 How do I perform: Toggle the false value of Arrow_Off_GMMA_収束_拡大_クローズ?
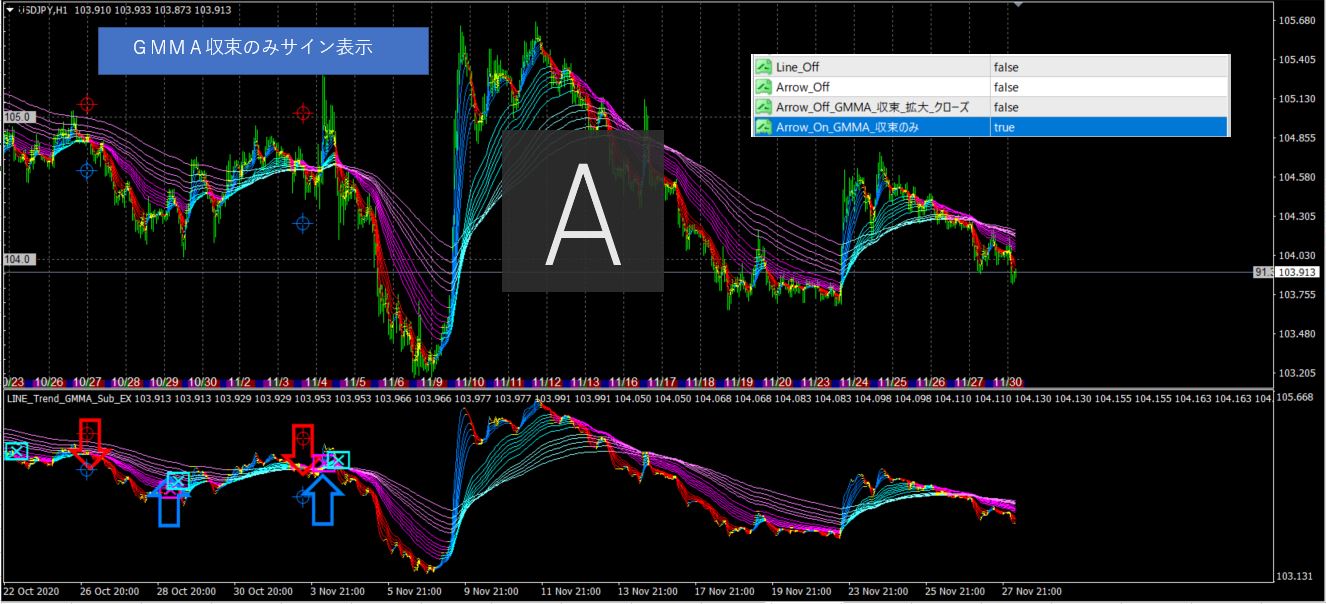tap(1006, 107)
